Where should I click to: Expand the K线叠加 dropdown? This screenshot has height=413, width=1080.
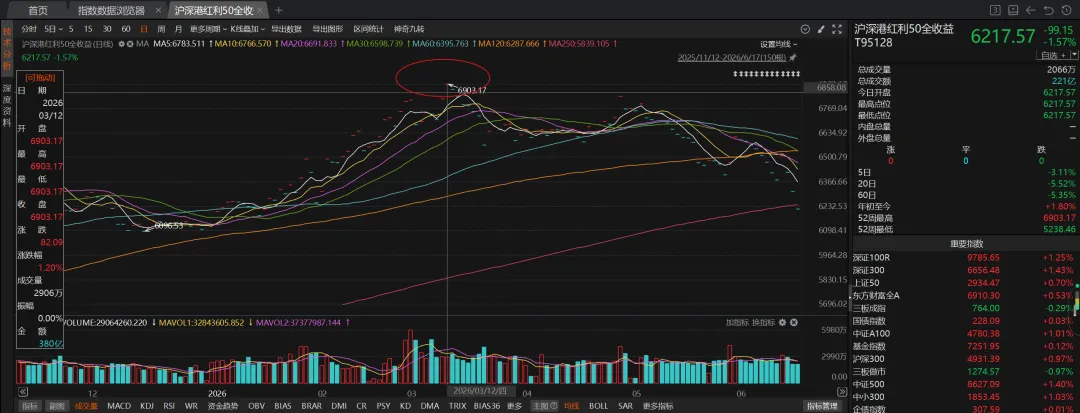coord(247,30)
